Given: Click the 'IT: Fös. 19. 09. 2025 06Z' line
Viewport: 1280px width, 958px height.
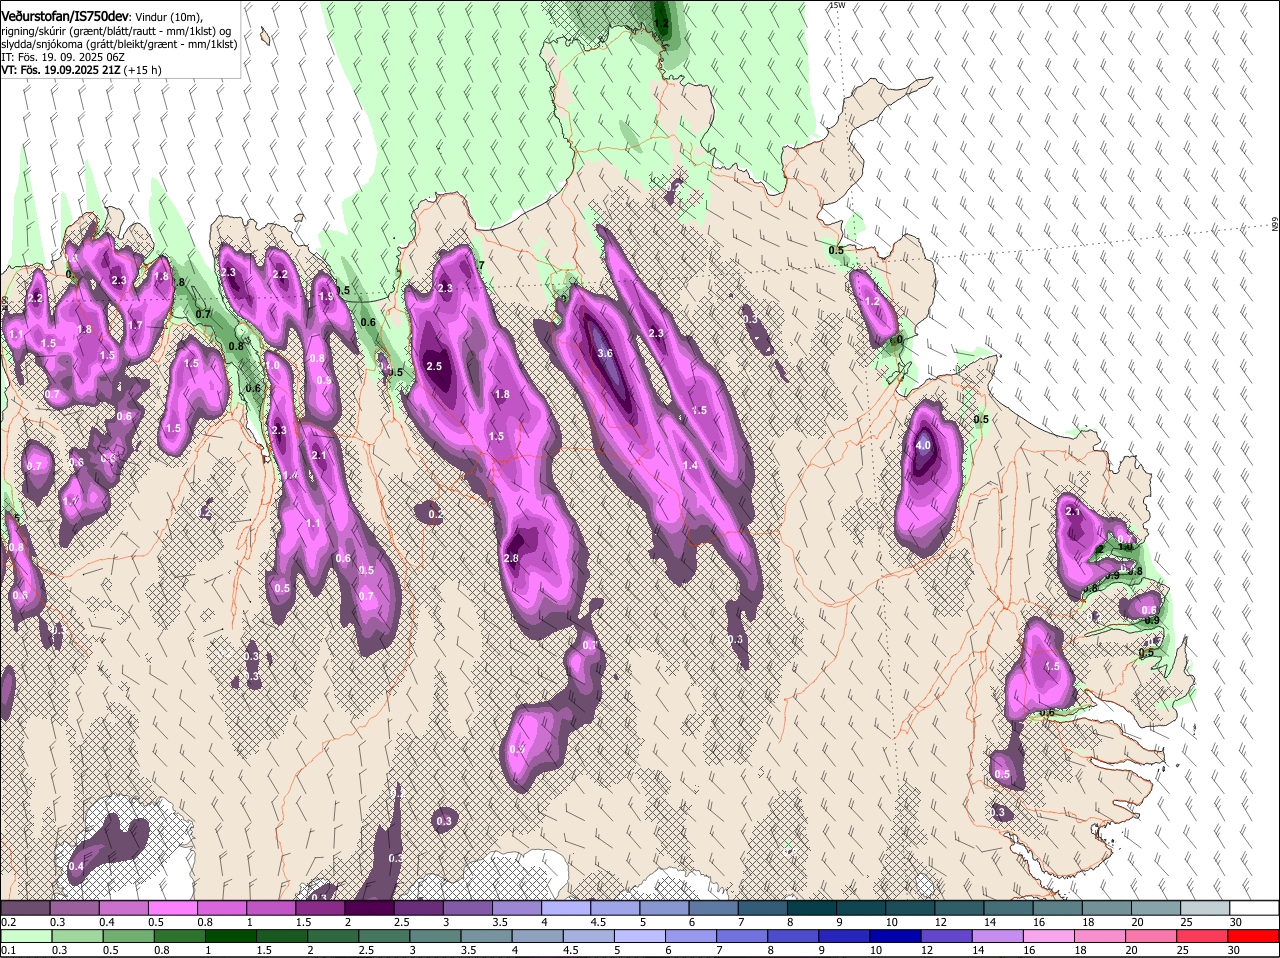Looking at the screenshot, I should click(x=63, y=57).
